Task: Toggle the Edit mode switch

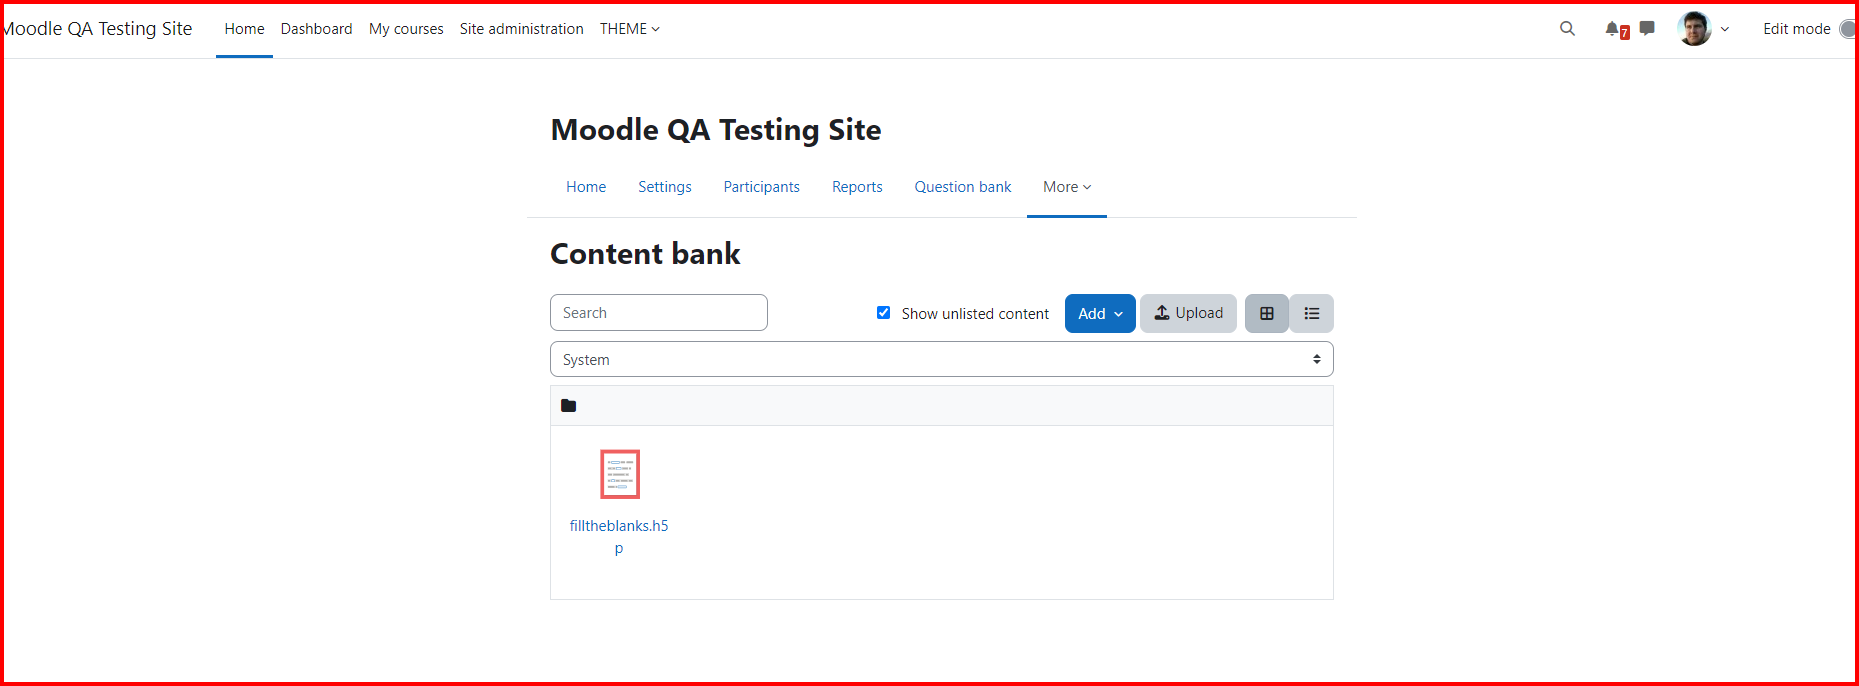Action: 1848,29
